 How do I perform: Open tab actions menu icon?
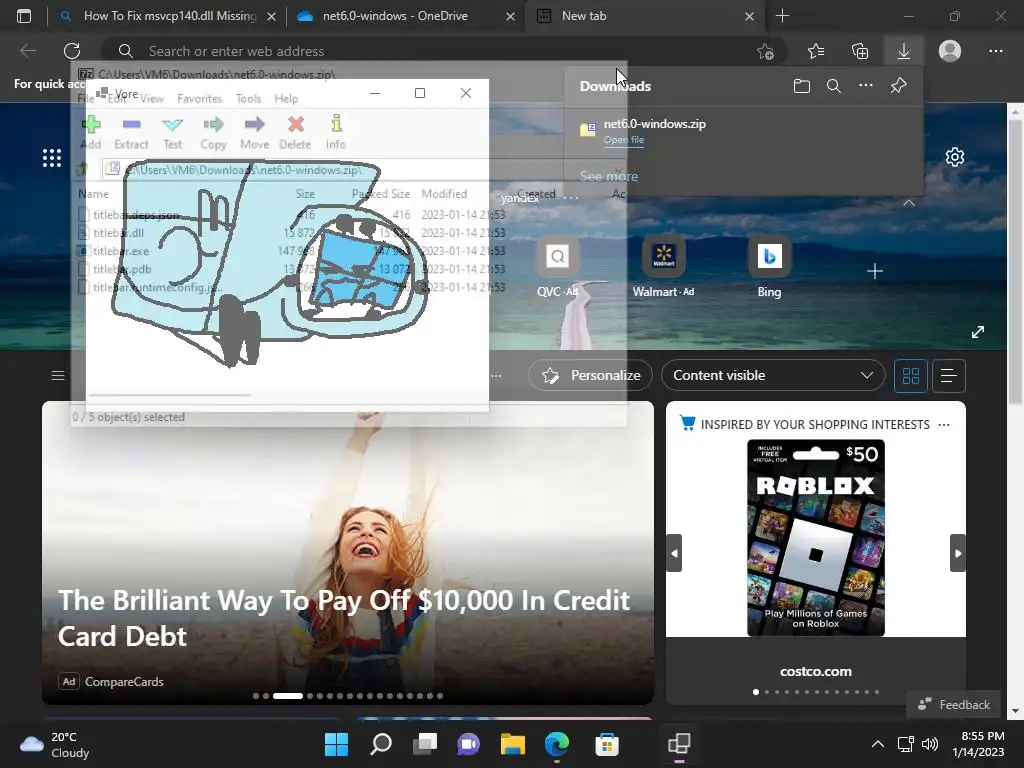coord(24,16)
